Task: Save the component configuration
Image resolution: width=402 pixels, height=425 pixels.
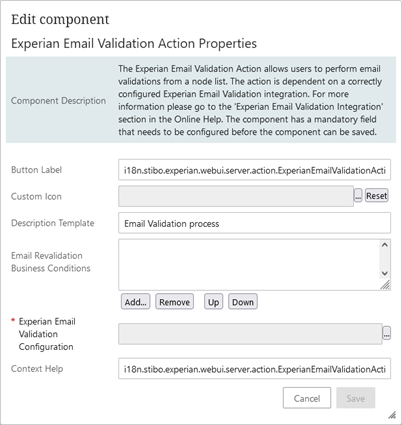Action: click(x=356, y=398)
